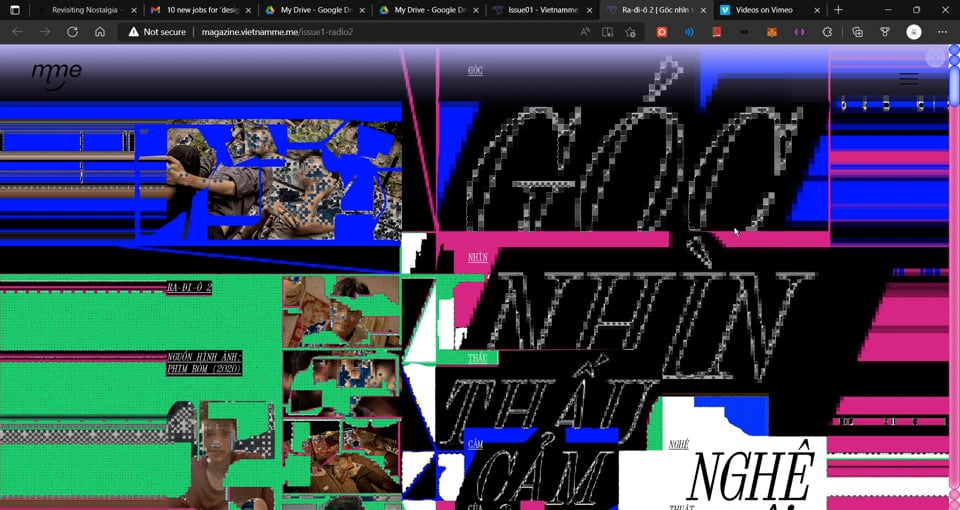This screenshot has width=960, height=510.
Task: Open the browser home page
Action: pyautogui.click(x=100, y=32)
